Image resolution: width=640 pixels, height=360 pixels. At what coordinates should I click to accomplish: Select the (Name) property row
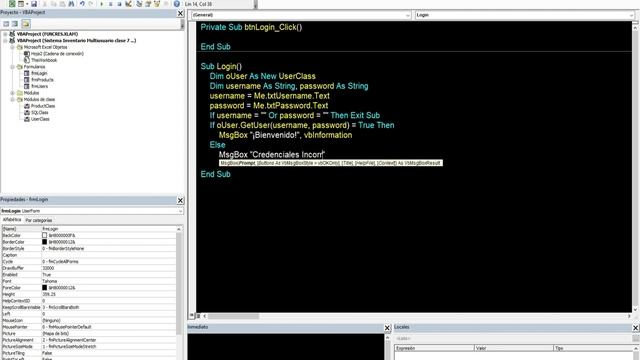point(89,229)
